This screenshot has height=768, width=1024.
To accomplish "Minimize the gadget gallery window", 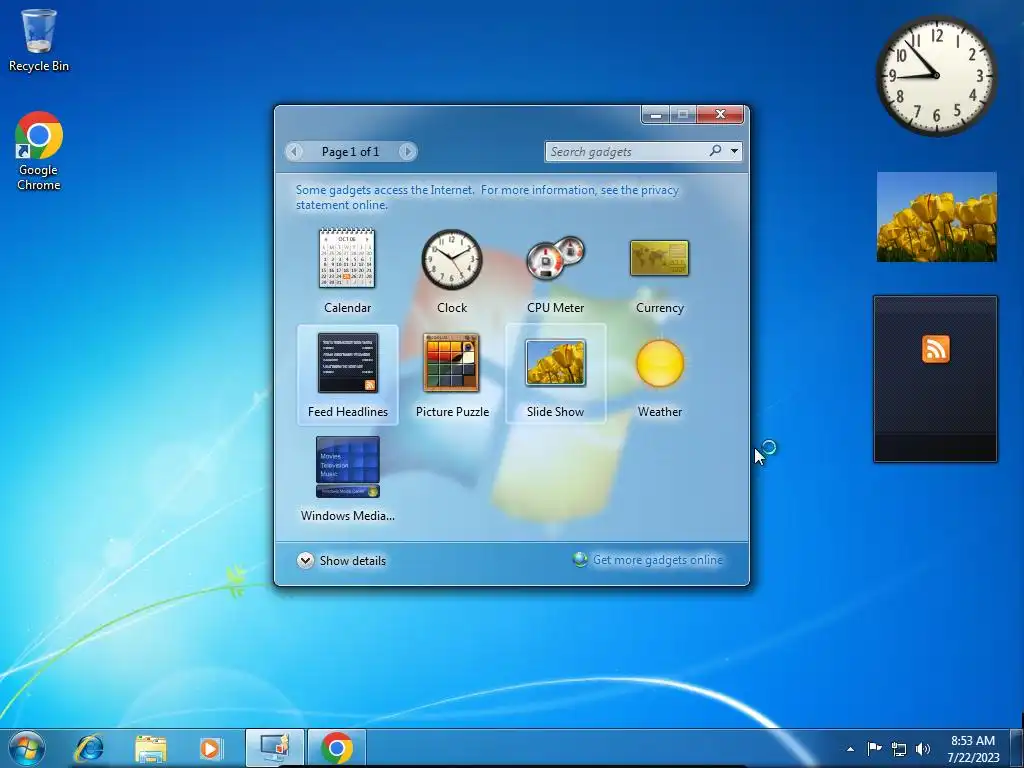I will click(655, 115).
